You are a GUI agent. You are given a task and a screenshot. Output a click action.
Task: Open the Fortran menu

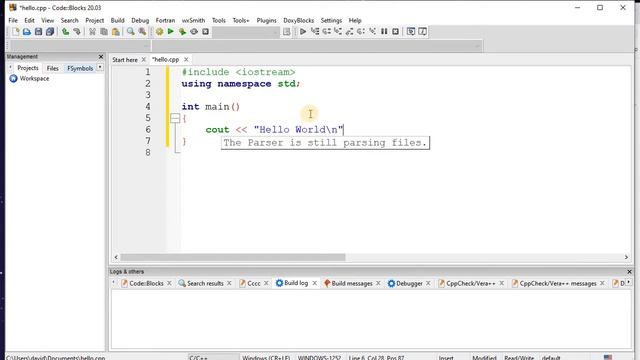165,20
